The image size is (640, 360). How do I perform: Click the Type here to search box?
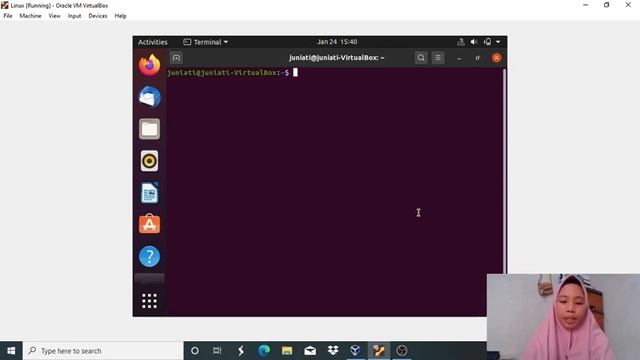(103, 351)
